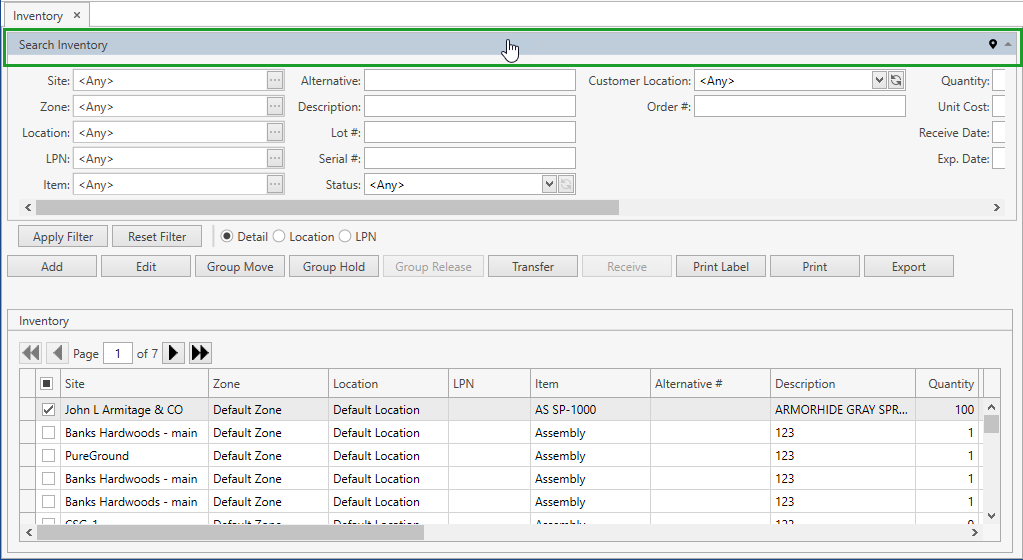Viewport: 1023px width, 560px height.
Task: Click the Lot # input field
Action: (x=470, y=133)
